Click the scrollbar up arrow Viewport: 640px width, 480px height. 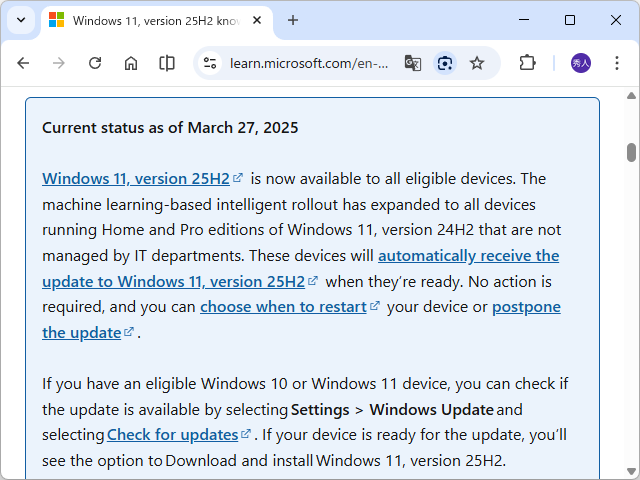click(631, 96)
